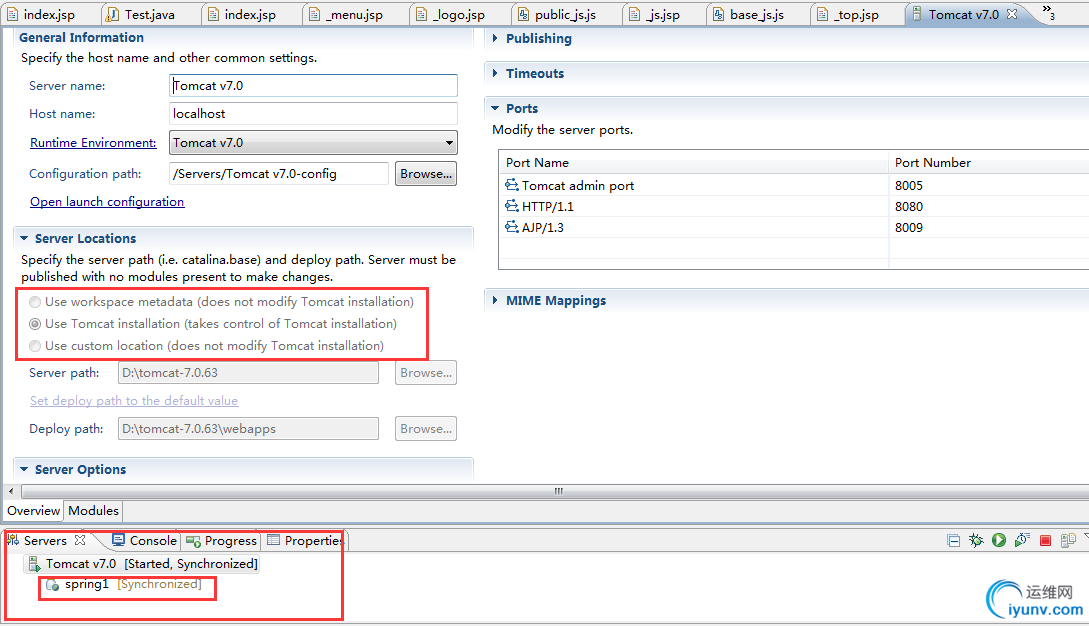Select Use workspace metadata option
1089x626 pixels.
[35, 302]
